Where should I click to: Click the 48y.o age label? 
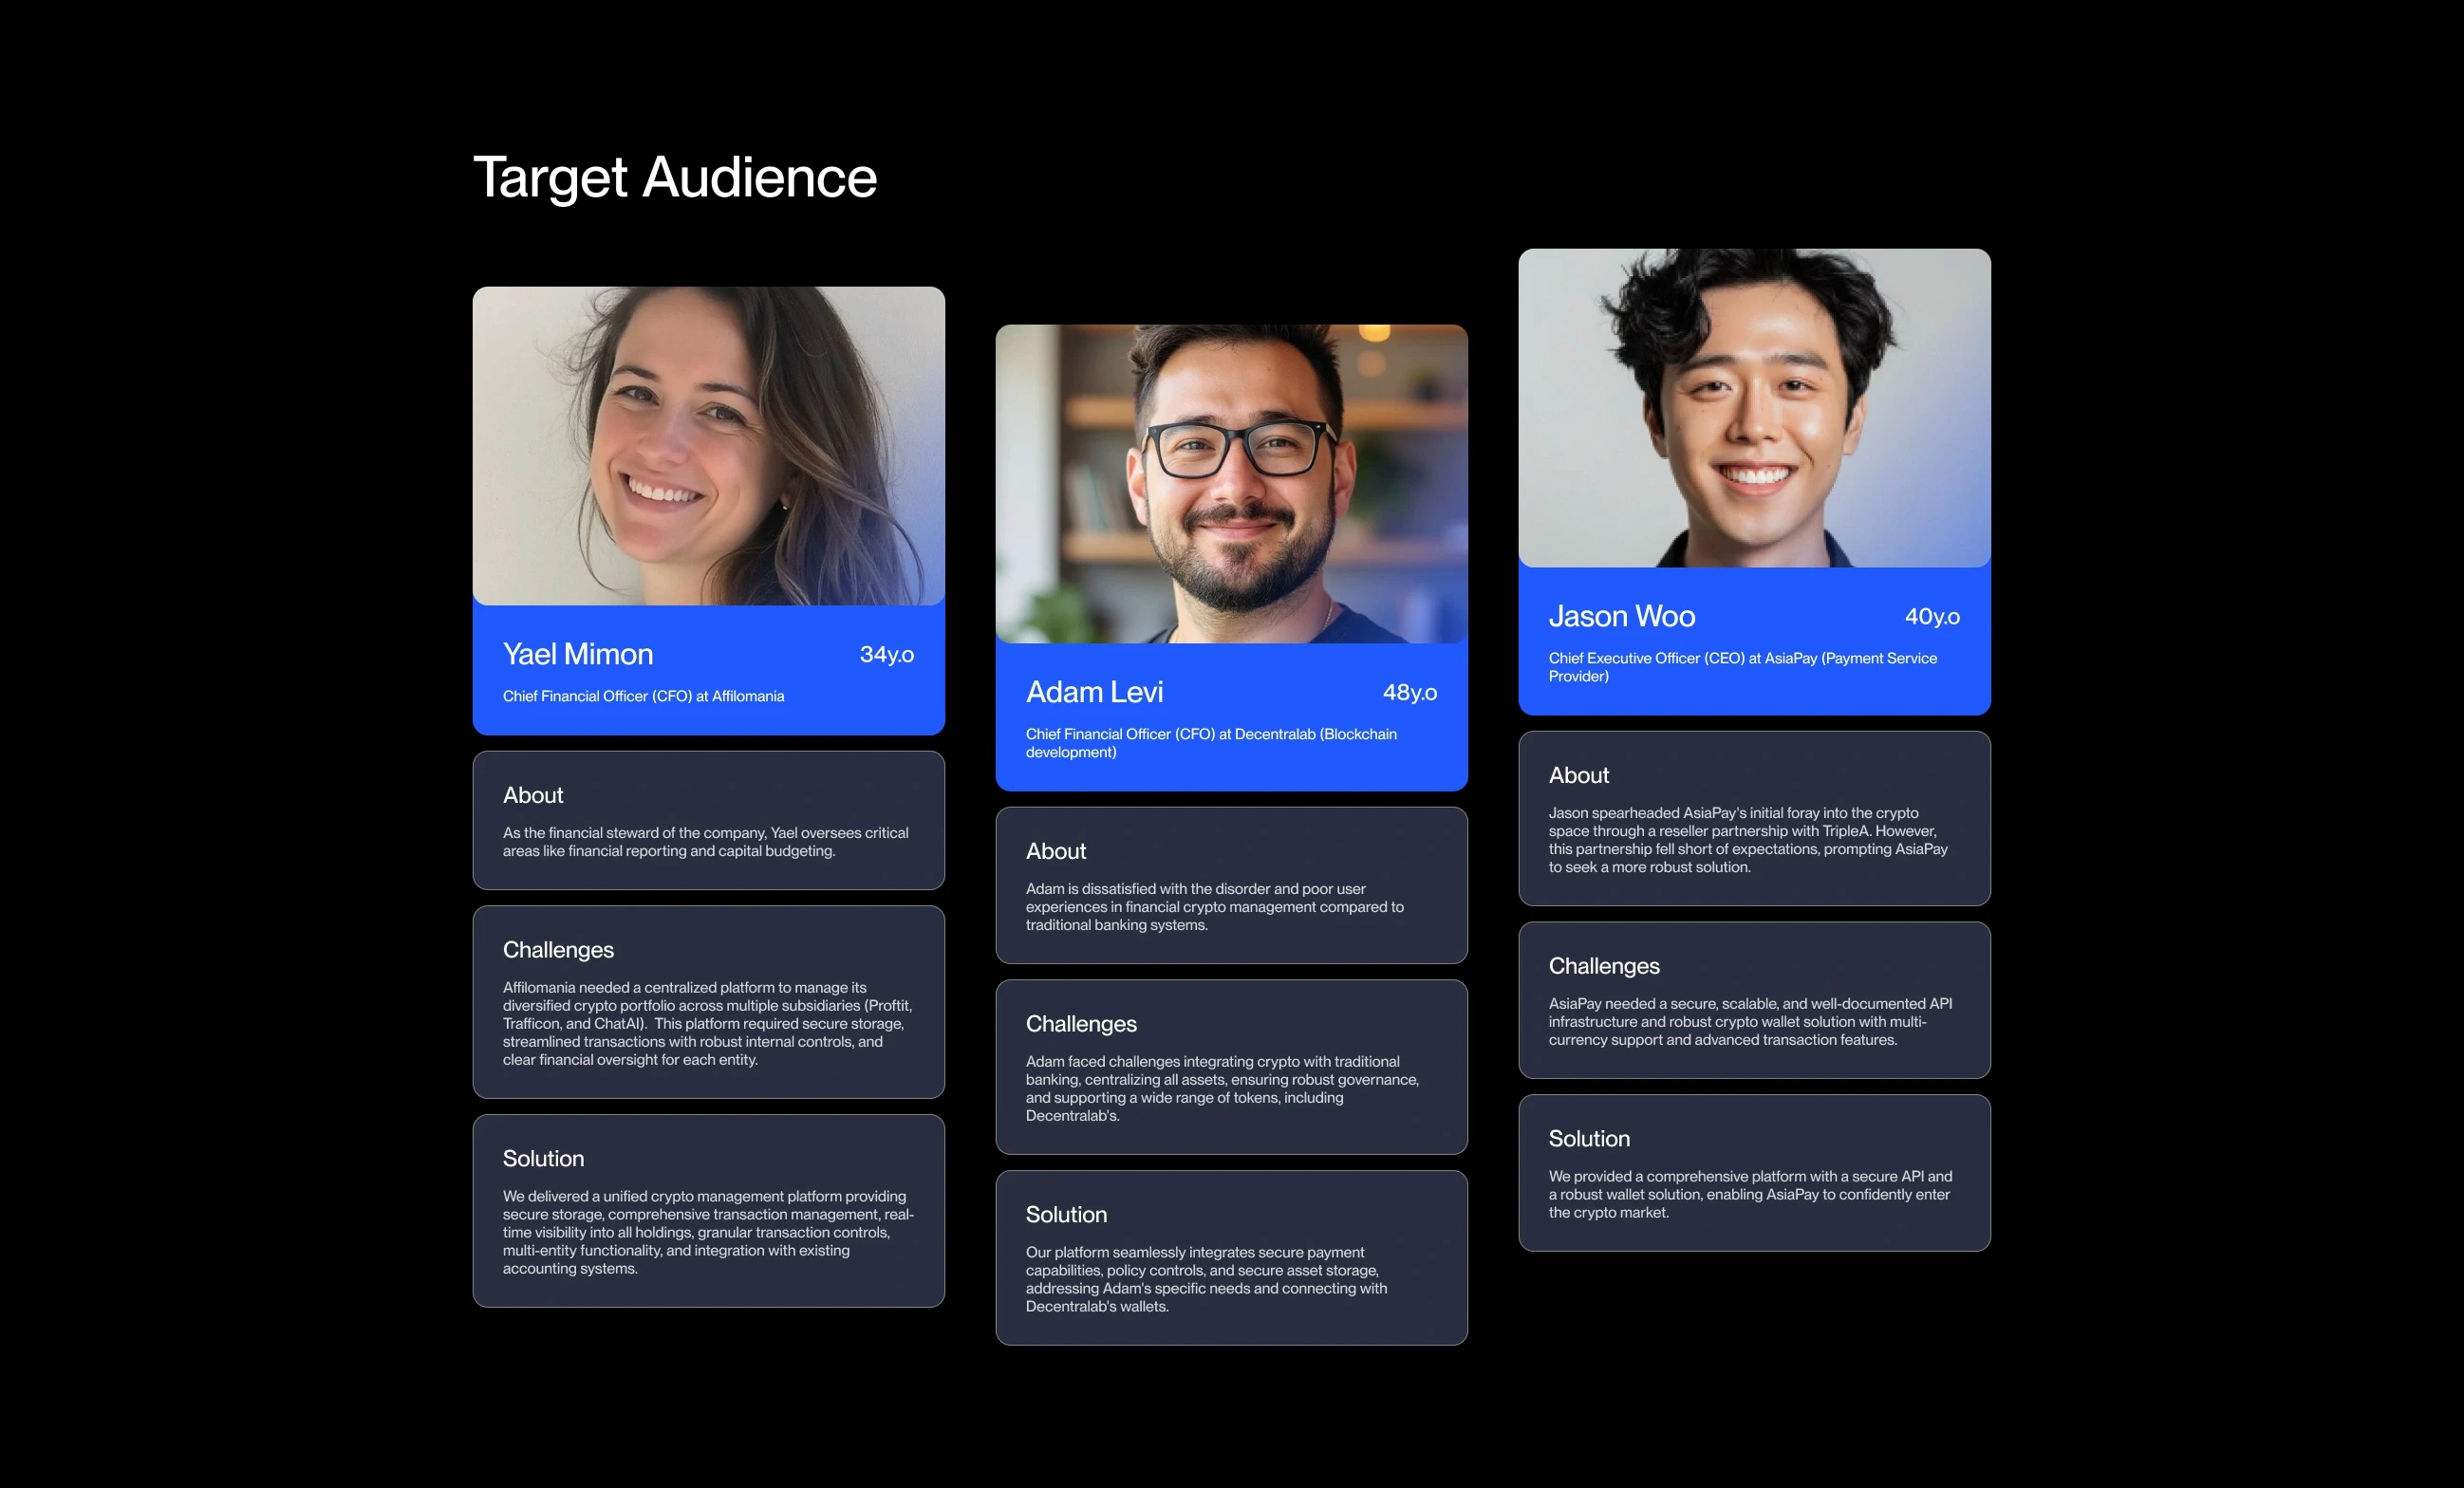click(1409, 692)
